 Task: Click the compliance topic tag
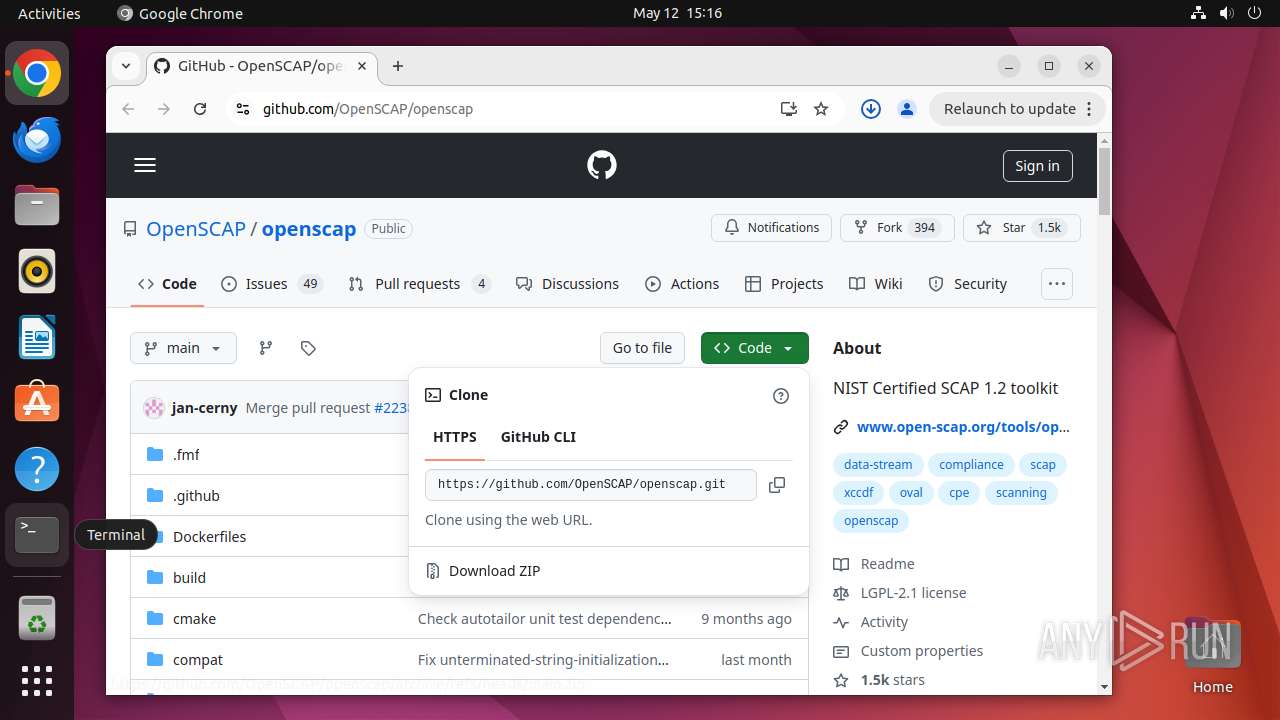(971, 465)
